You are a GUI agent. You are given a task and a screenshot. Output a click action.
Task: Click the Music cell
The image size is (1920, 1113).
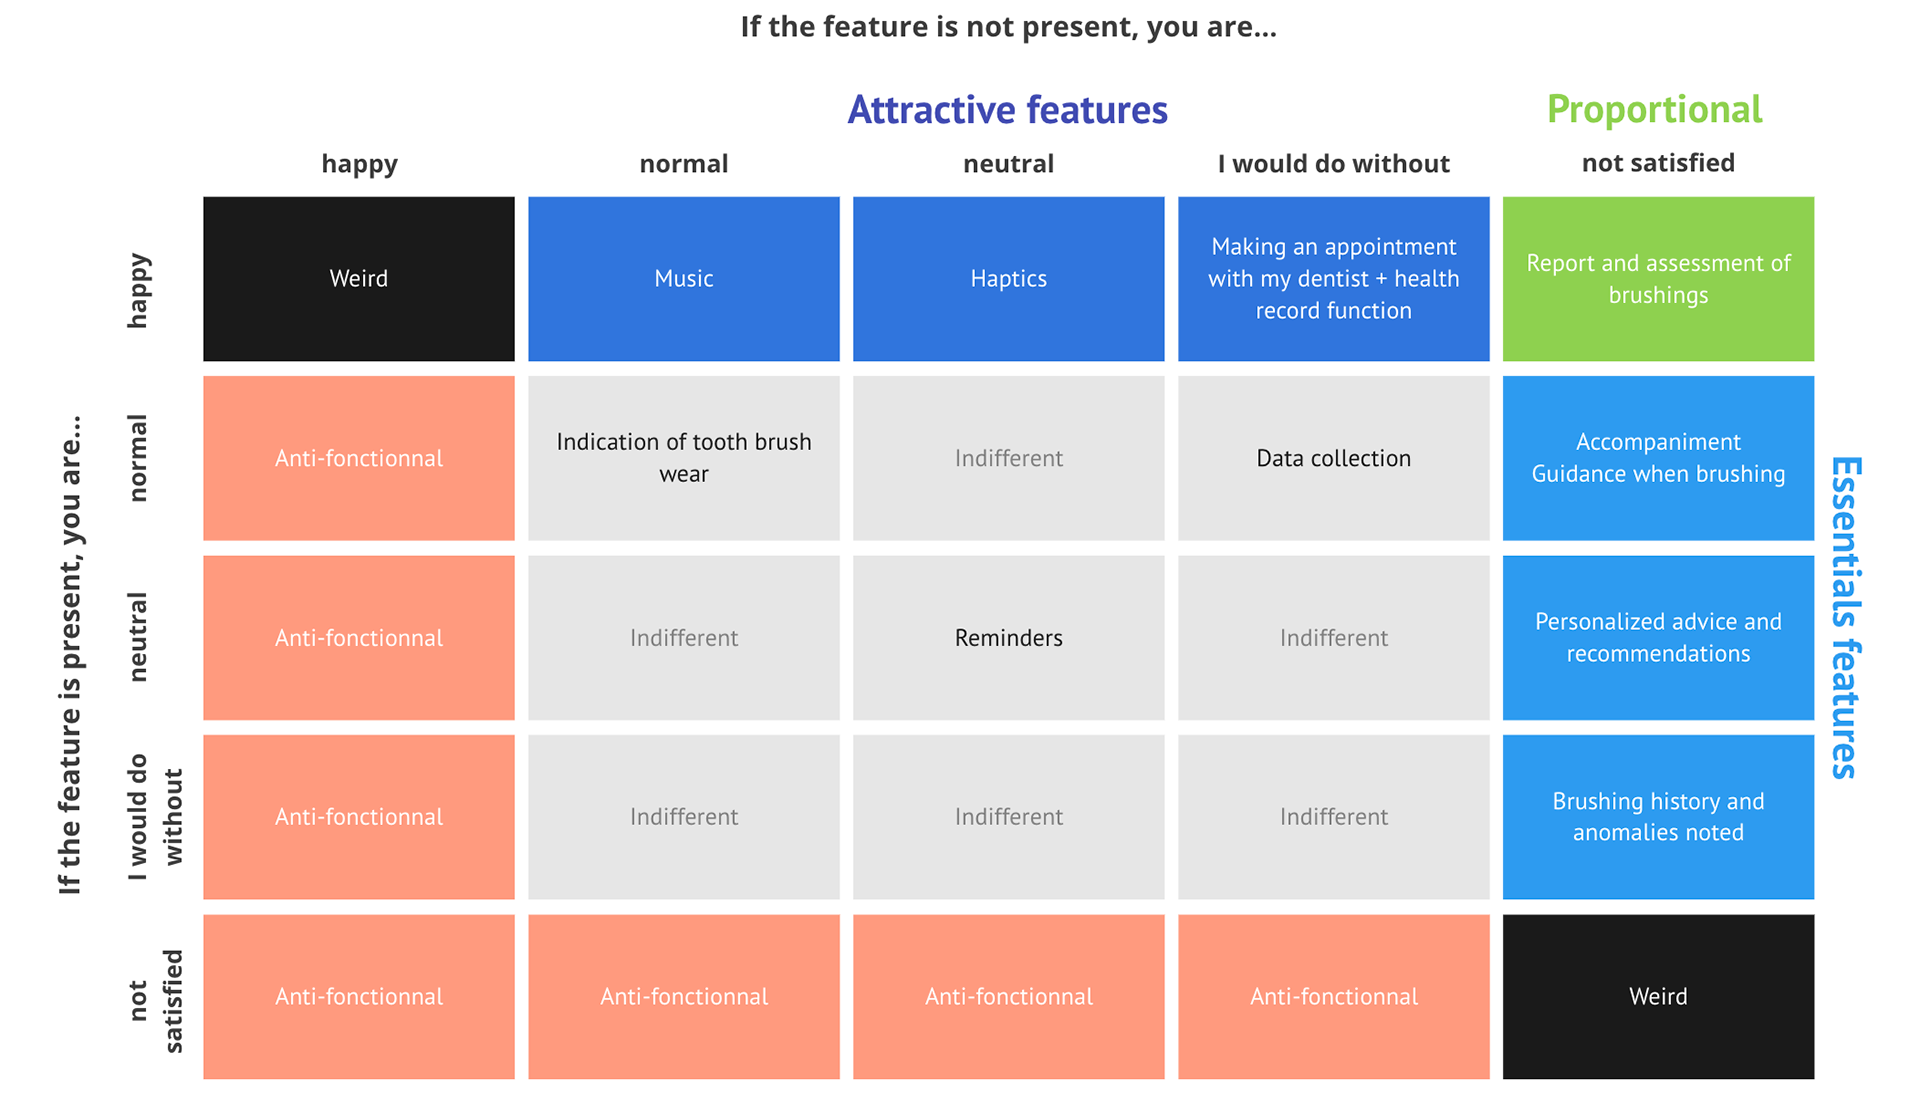[x=683, y=278]
